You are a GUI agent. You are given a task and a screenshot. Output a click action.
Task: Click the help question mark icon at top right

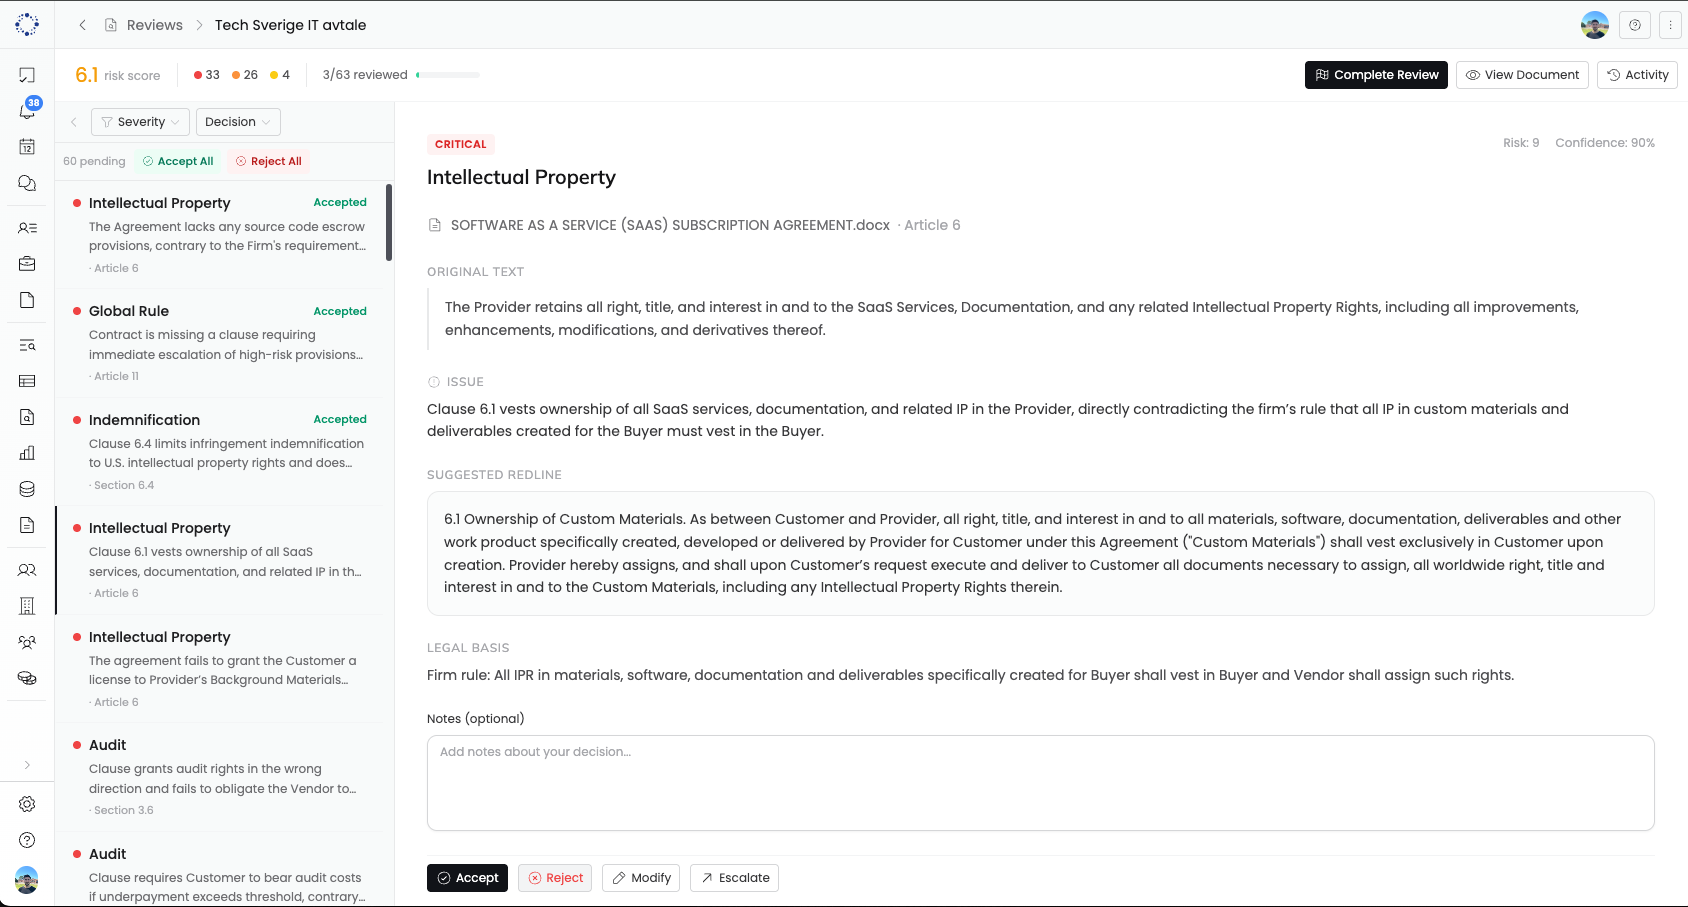pos(1635,25)
